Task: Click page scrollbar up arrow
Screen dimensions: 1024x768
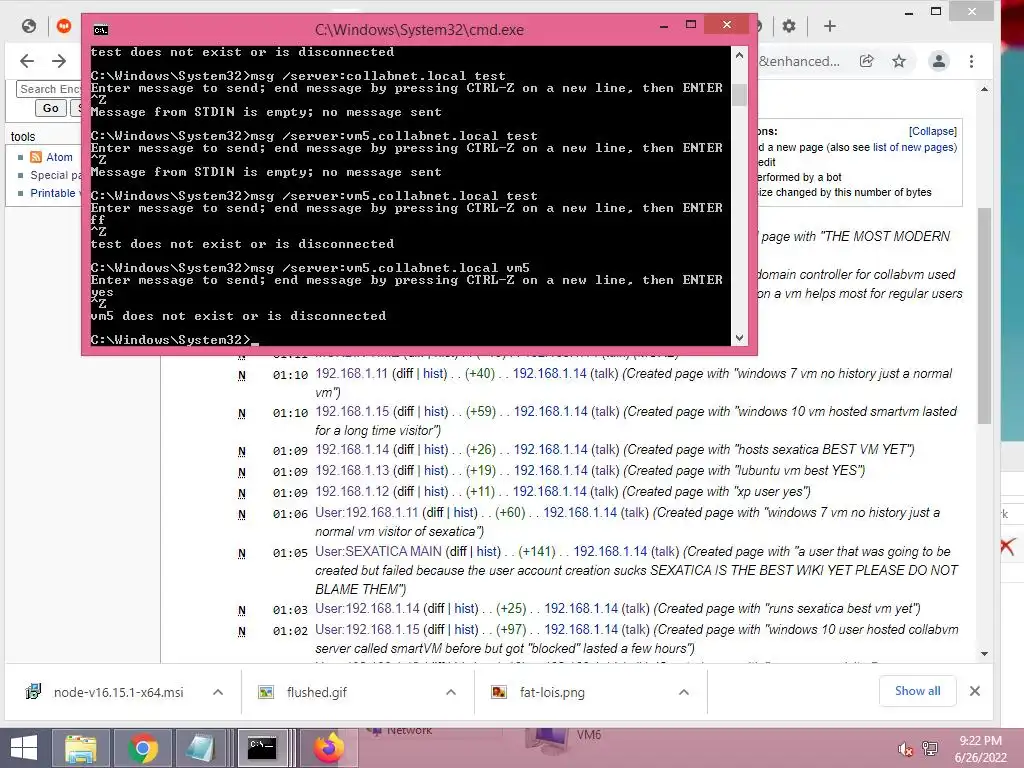Action: click(984, 89)
